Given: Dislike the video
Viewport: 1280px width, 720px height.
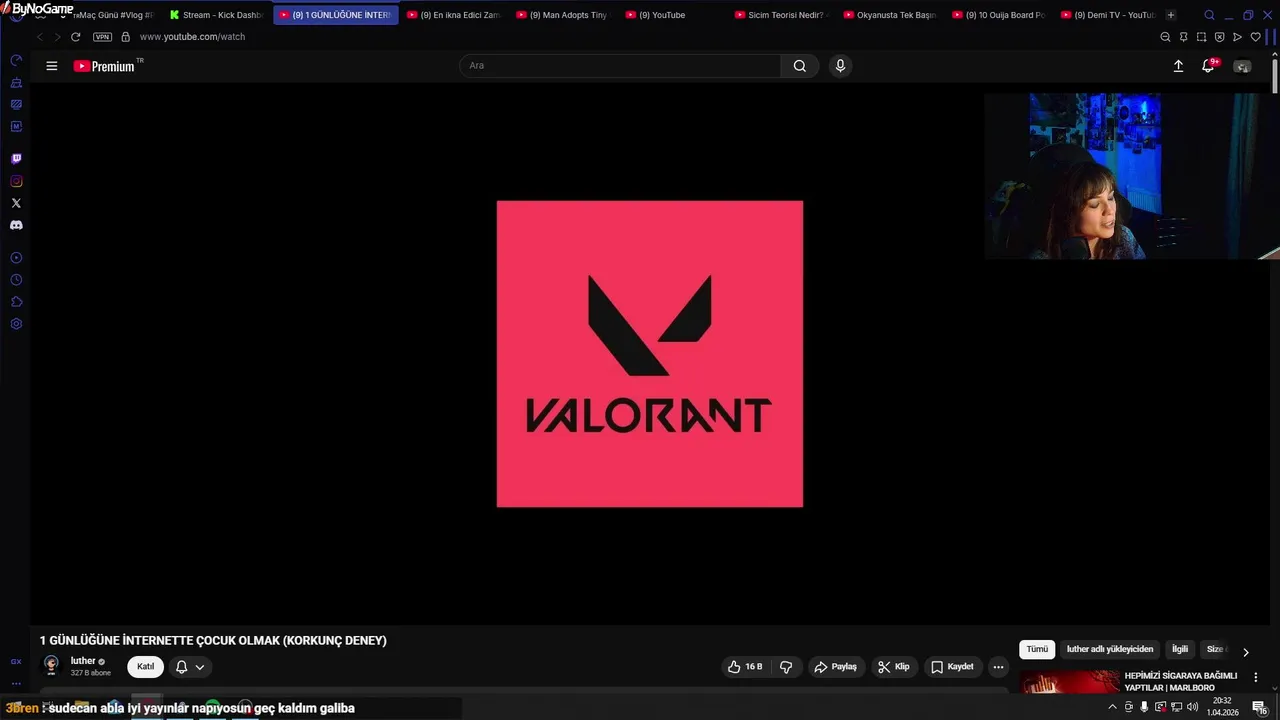Looking at the screenshot, I should pos(786,667).
